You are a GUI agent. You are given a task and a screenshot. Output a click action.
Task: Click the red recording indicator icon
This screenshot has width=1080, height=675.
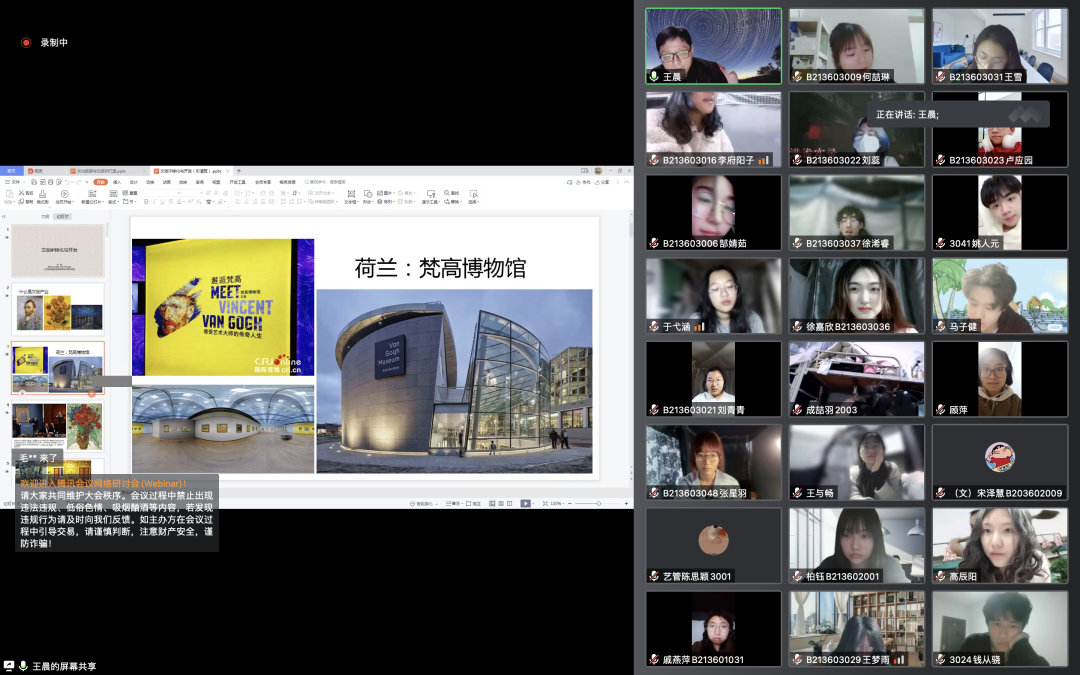26,43
